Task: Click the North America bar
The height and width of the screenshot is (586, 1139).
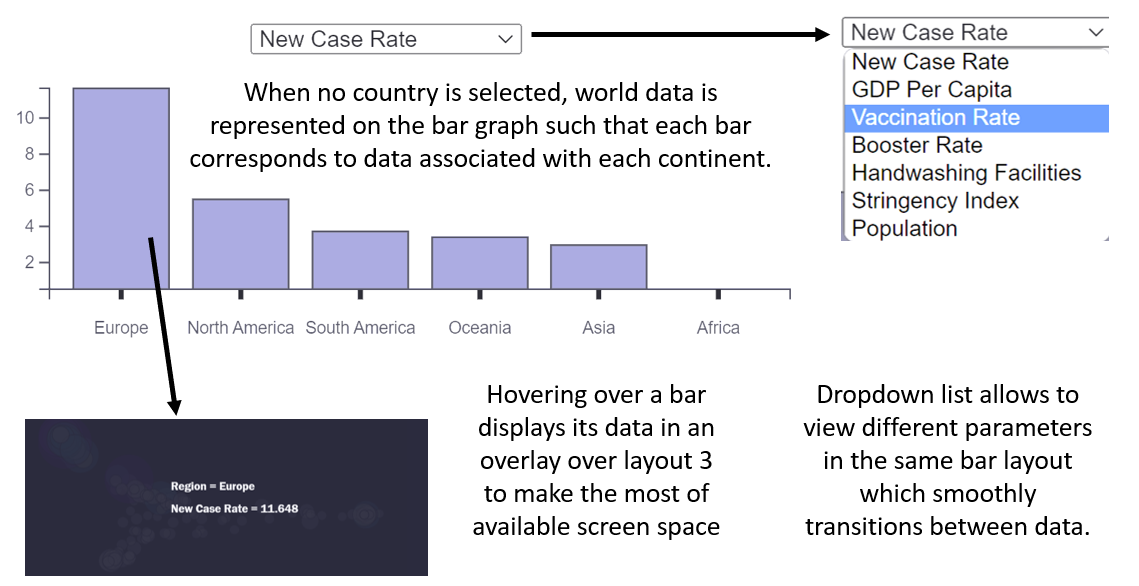Action: (x=240, y=244)
